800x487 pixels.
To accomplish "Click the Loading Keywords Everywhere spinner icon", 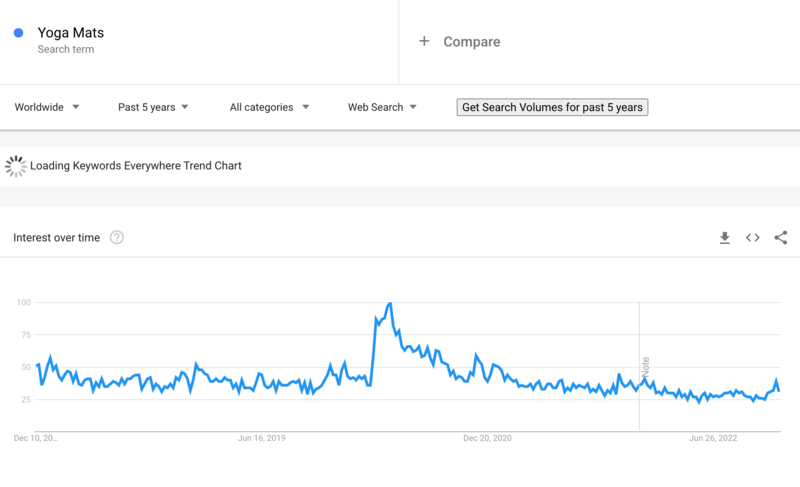I will point(16,166).
